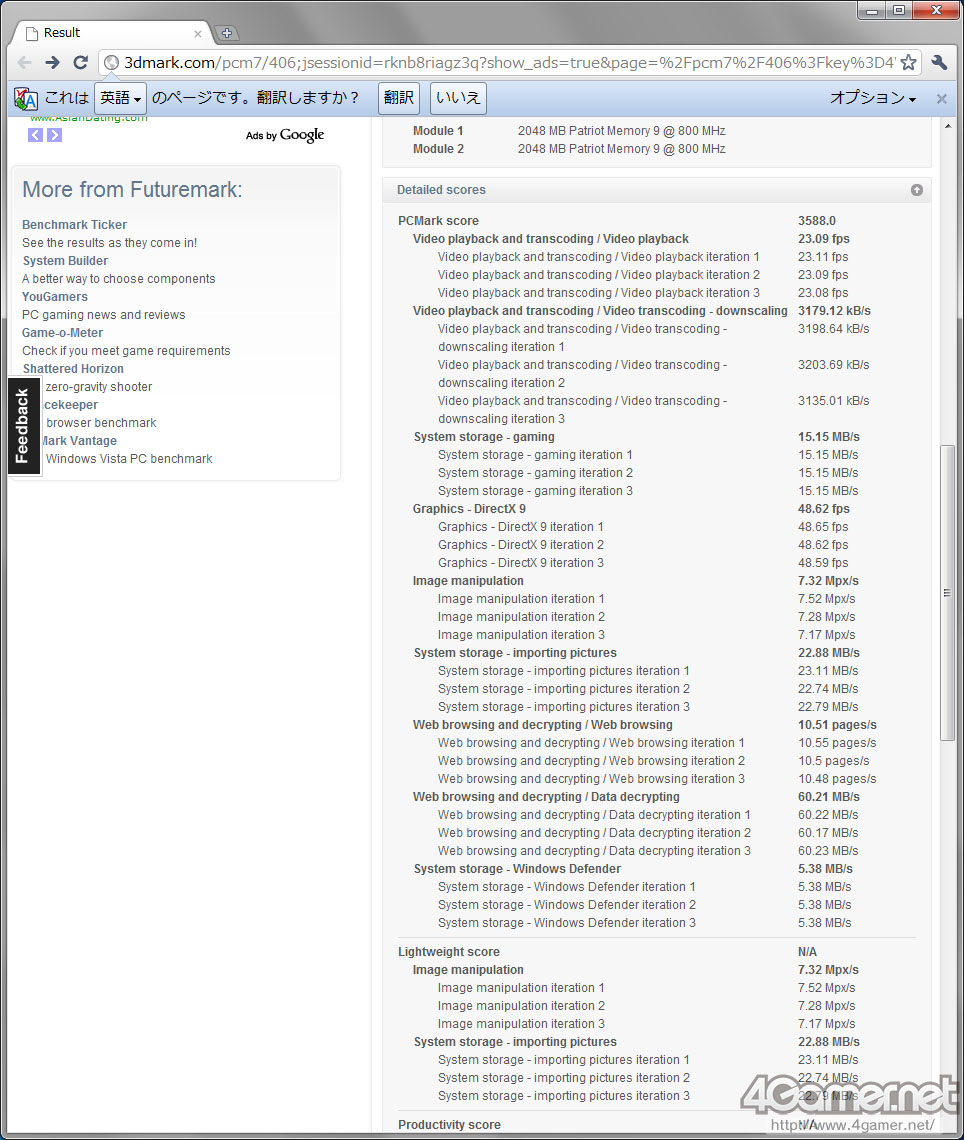Click the Google Translate bar icon
This screenshot has height=1140, width=965.
25,98
